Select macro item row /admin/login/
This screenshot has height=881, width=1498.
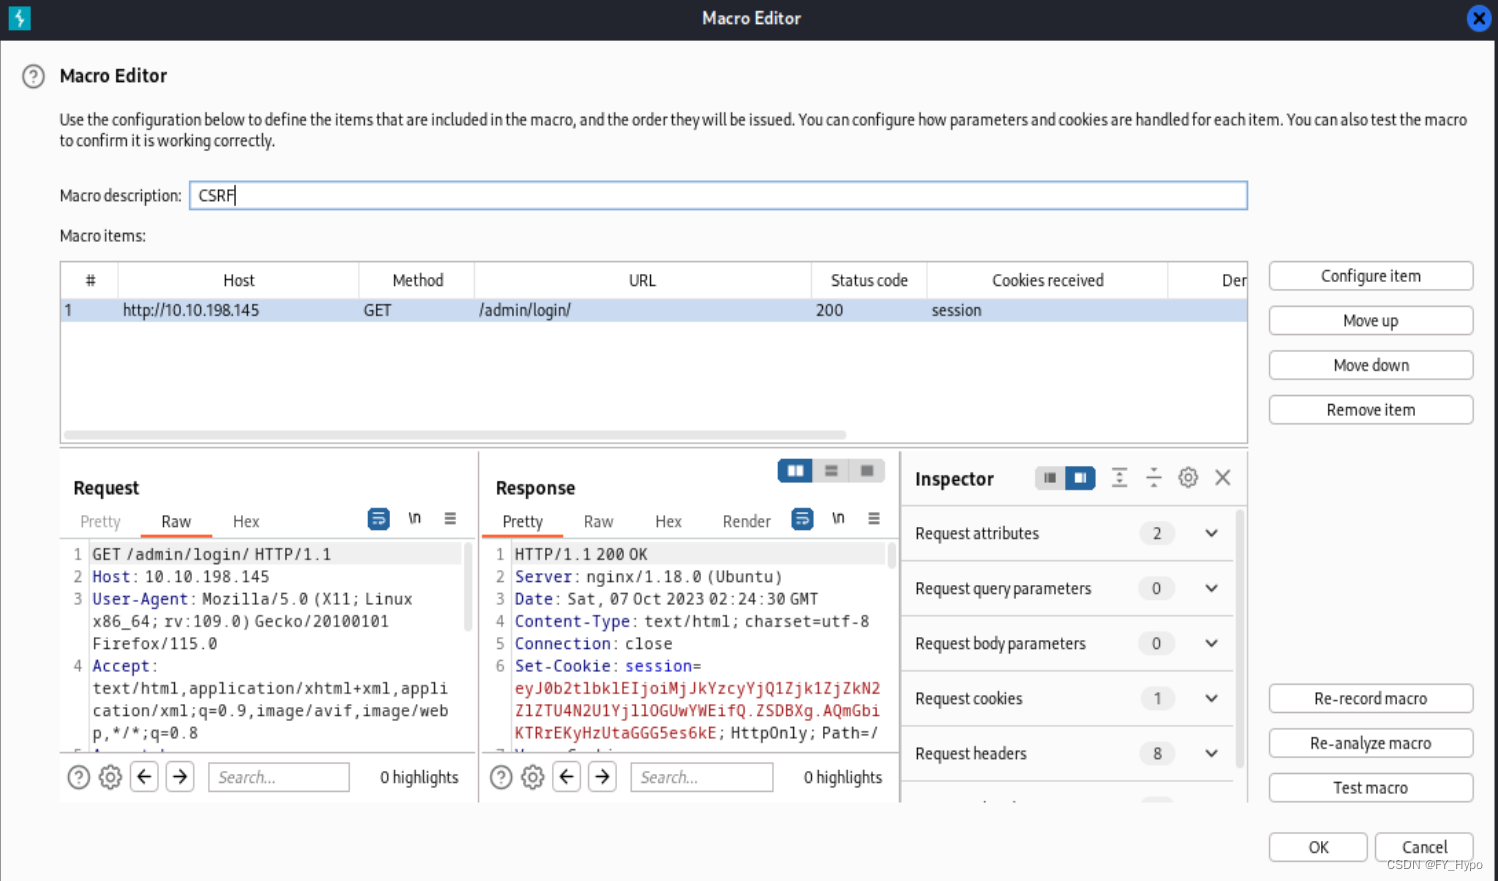pyautogui.click(x=654, y=310)
